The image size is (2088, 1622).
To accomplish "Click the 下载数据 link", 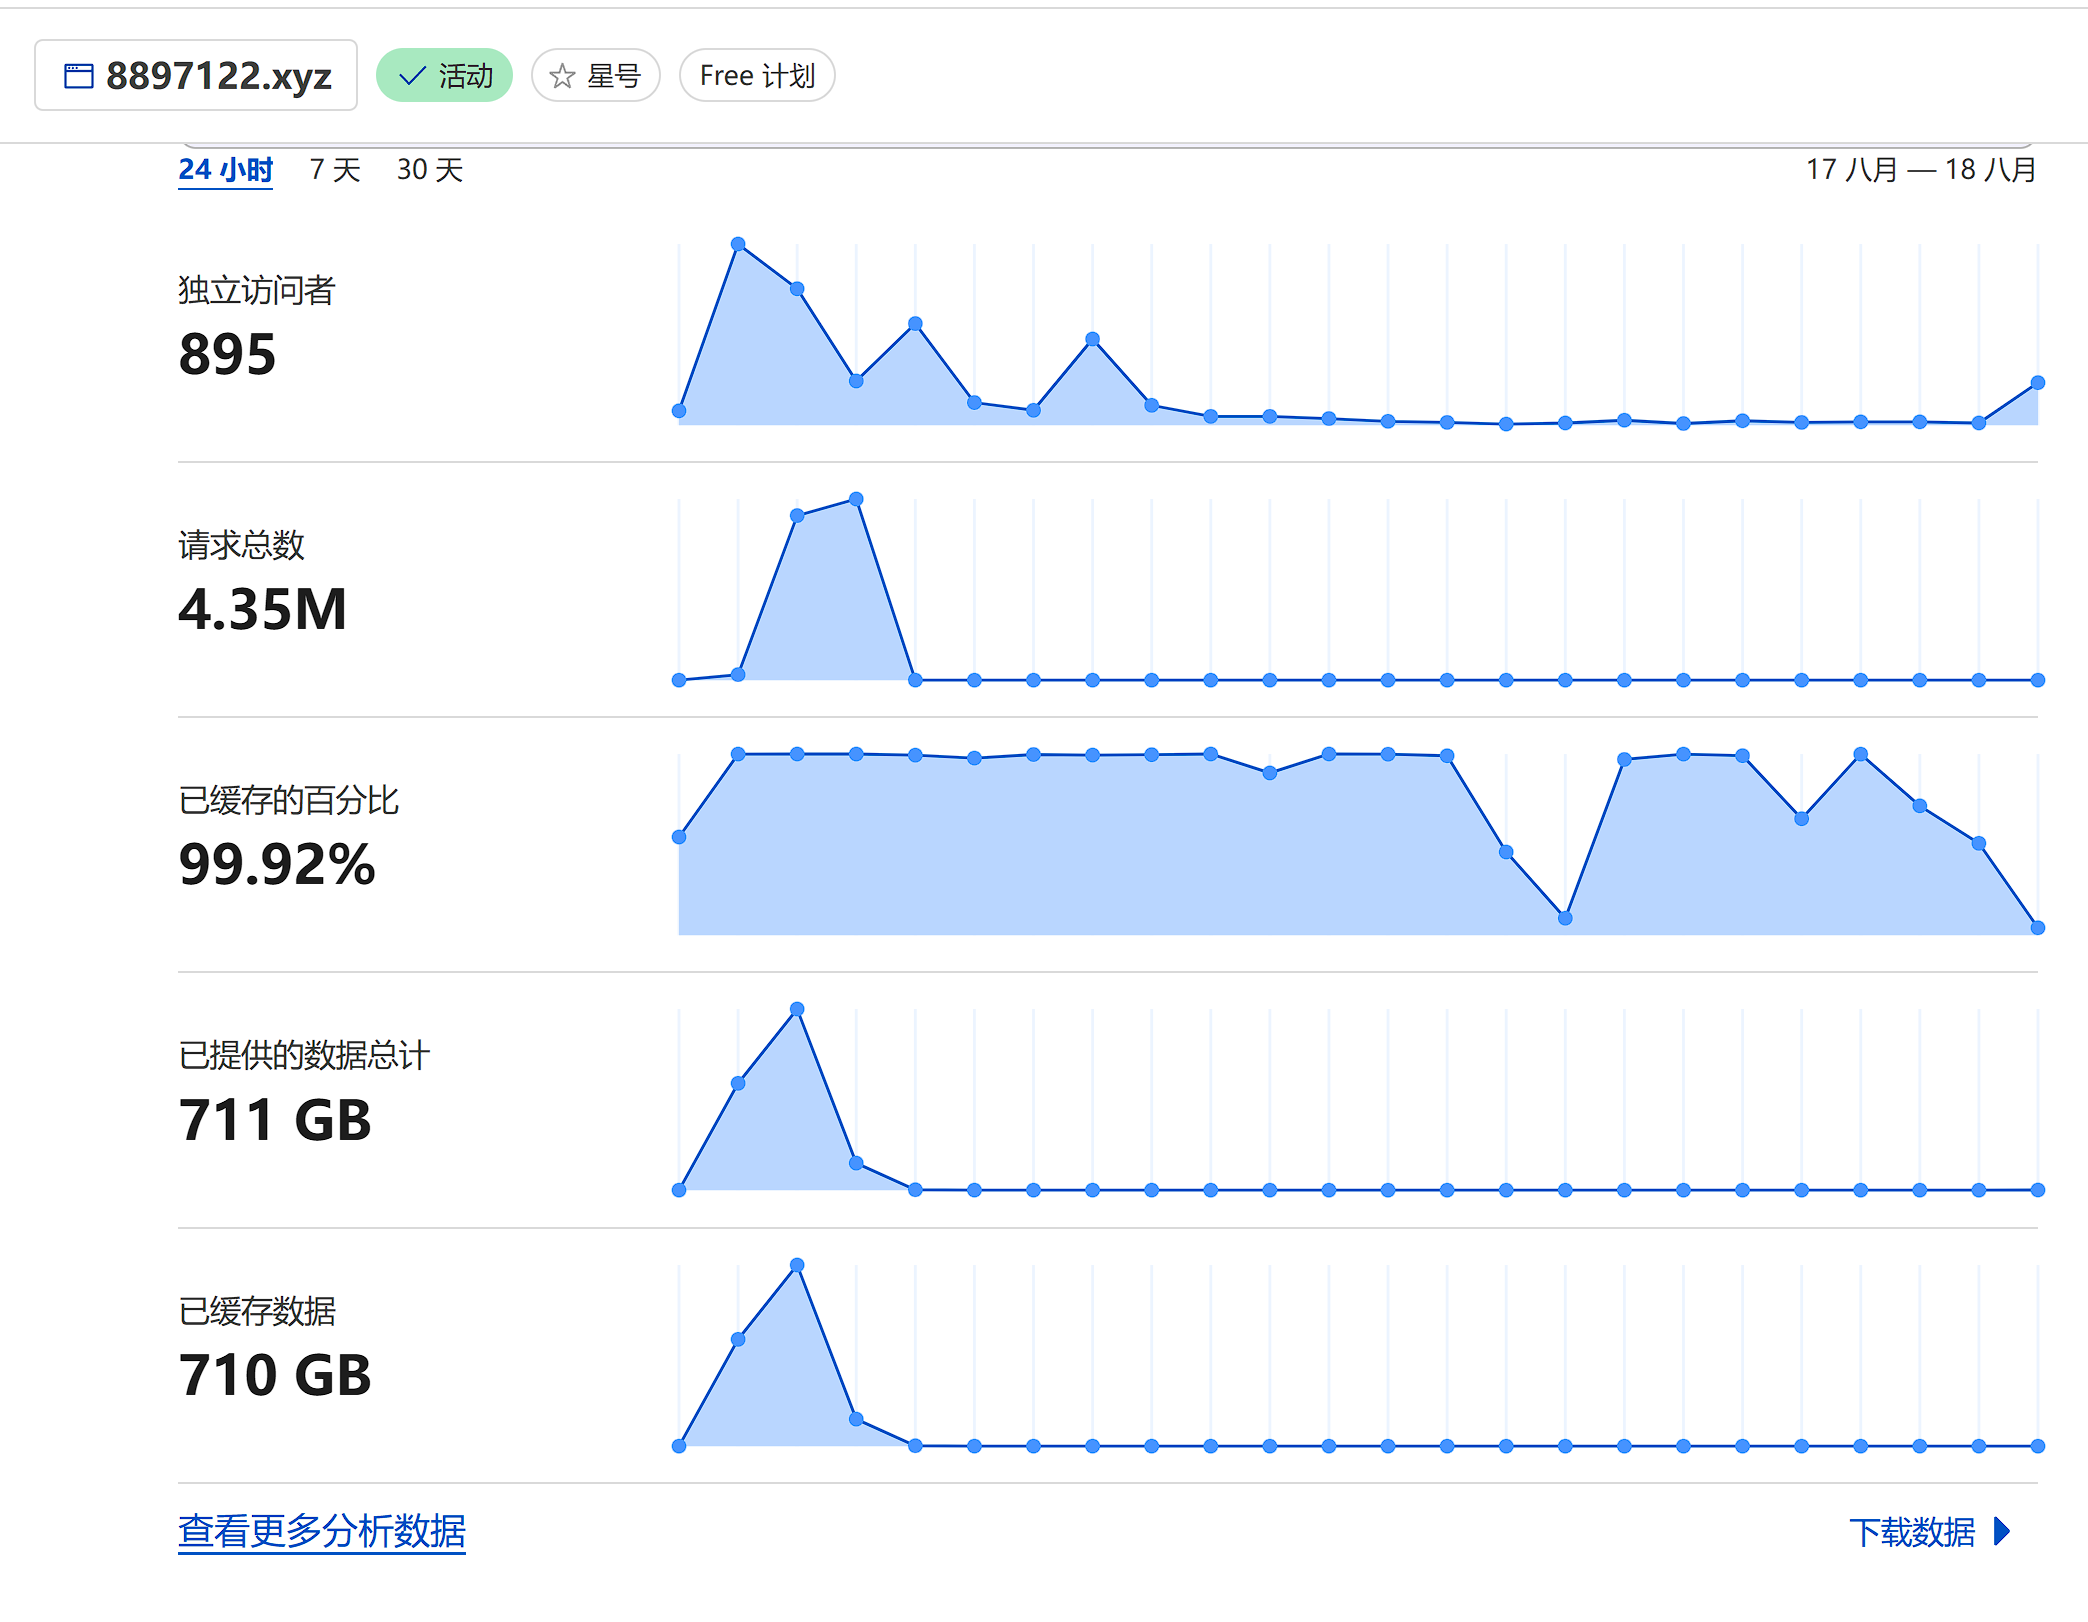I will click(x=1912, y=1532).
